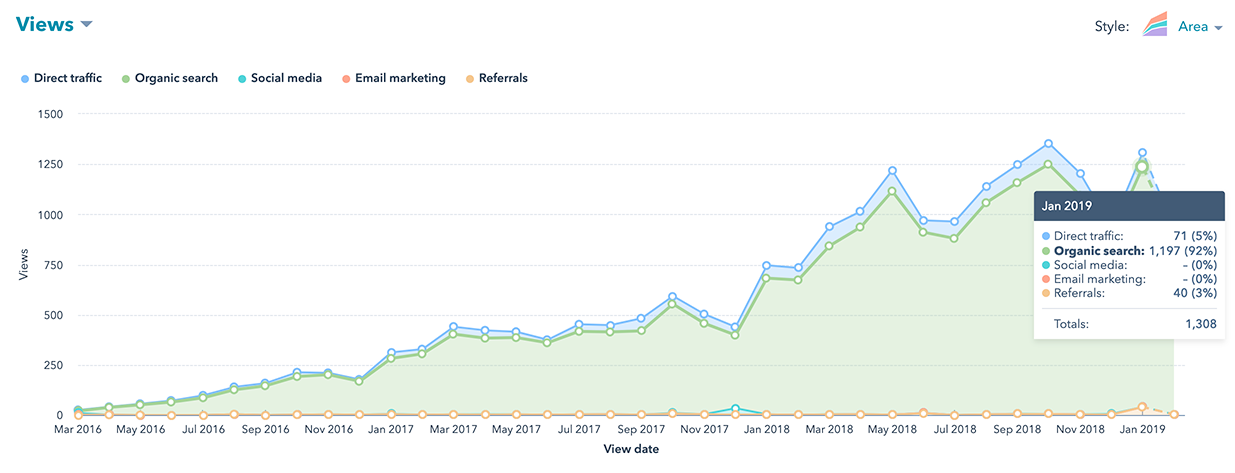Toggle the Social media legend series
This screenshot has width=1235, height=473.
[279, 78]
